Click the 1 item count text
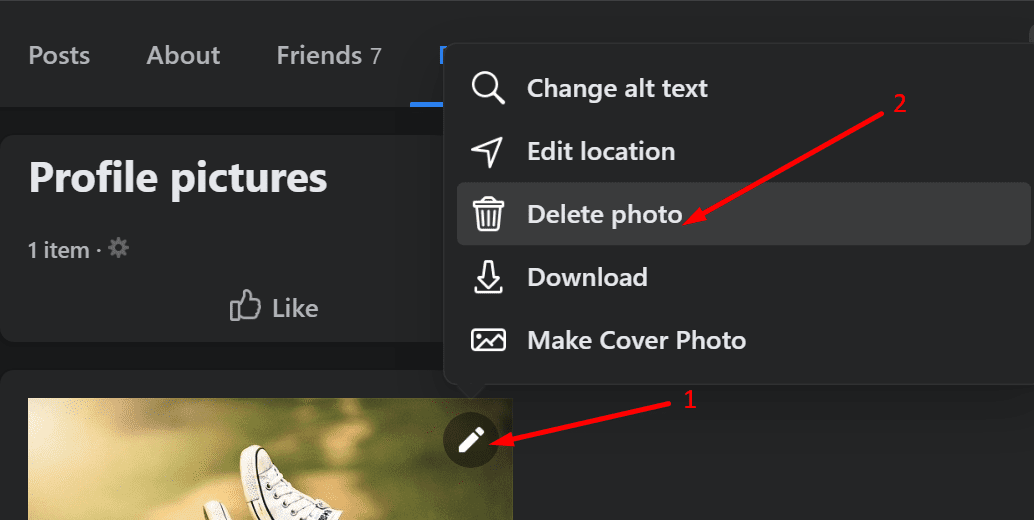 [59, 250]
